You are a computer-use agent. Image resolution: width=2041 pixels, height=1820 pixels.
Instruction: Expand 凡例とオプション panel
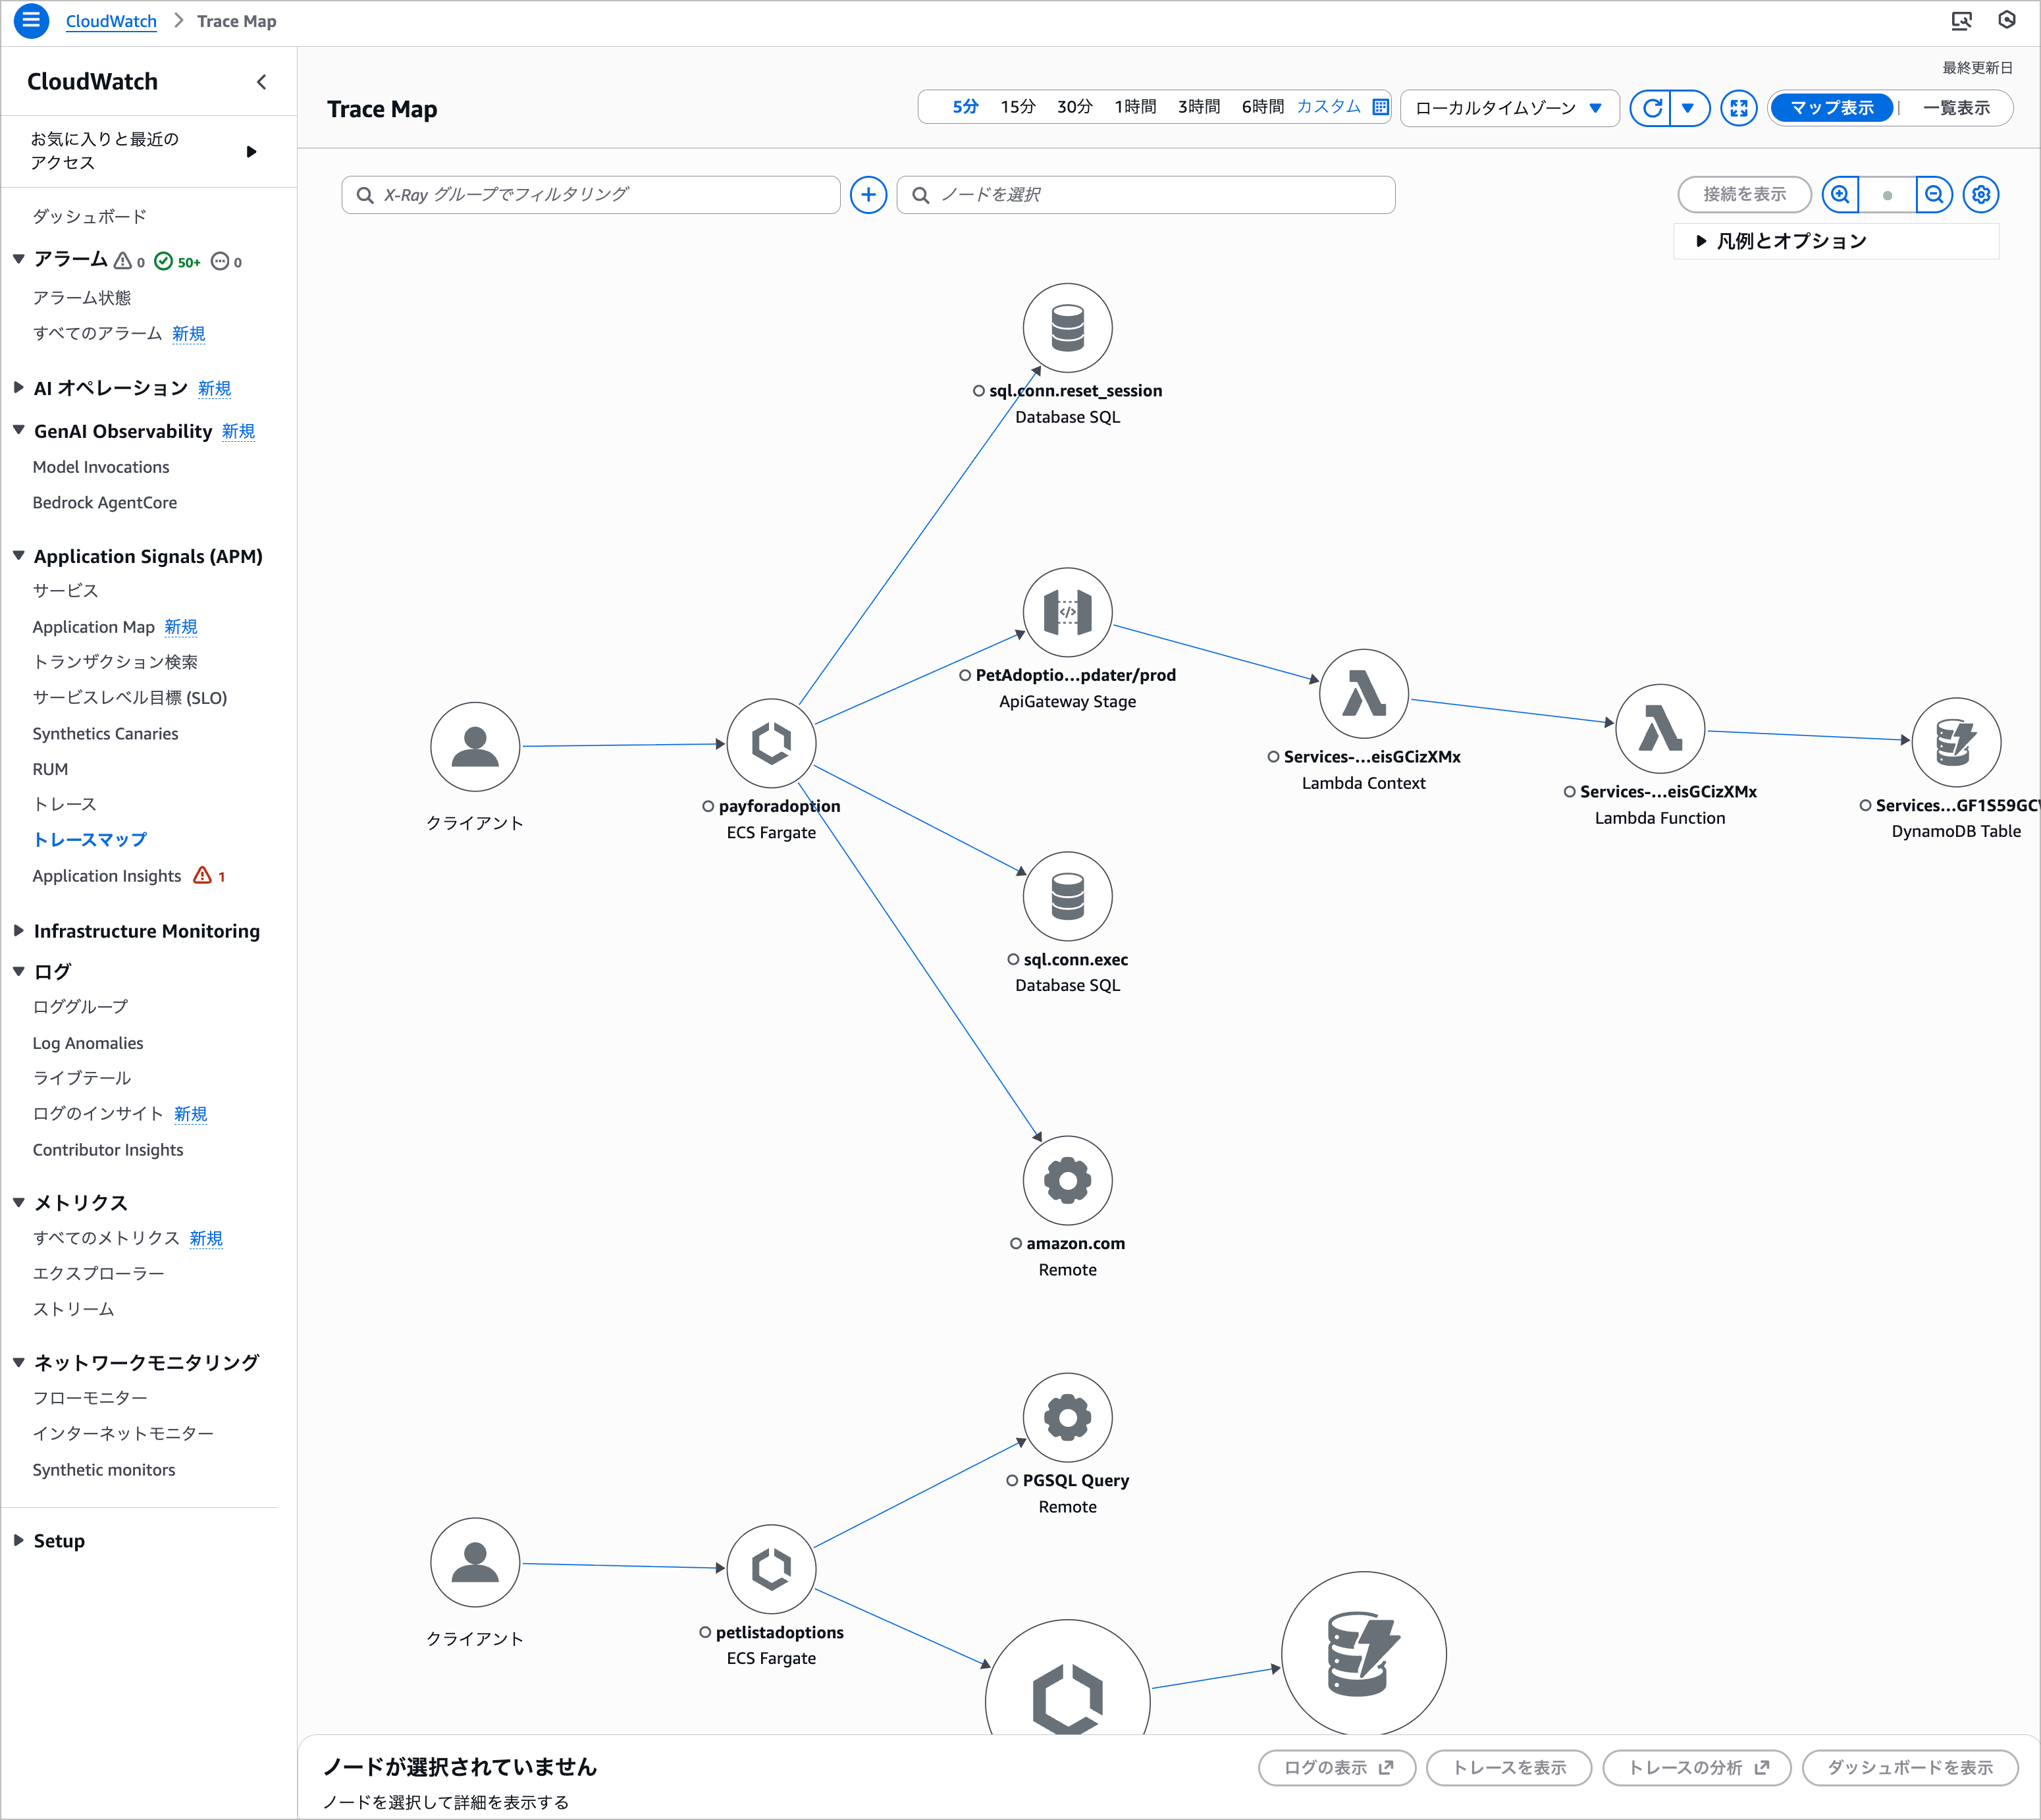[x=1790, y=241]
